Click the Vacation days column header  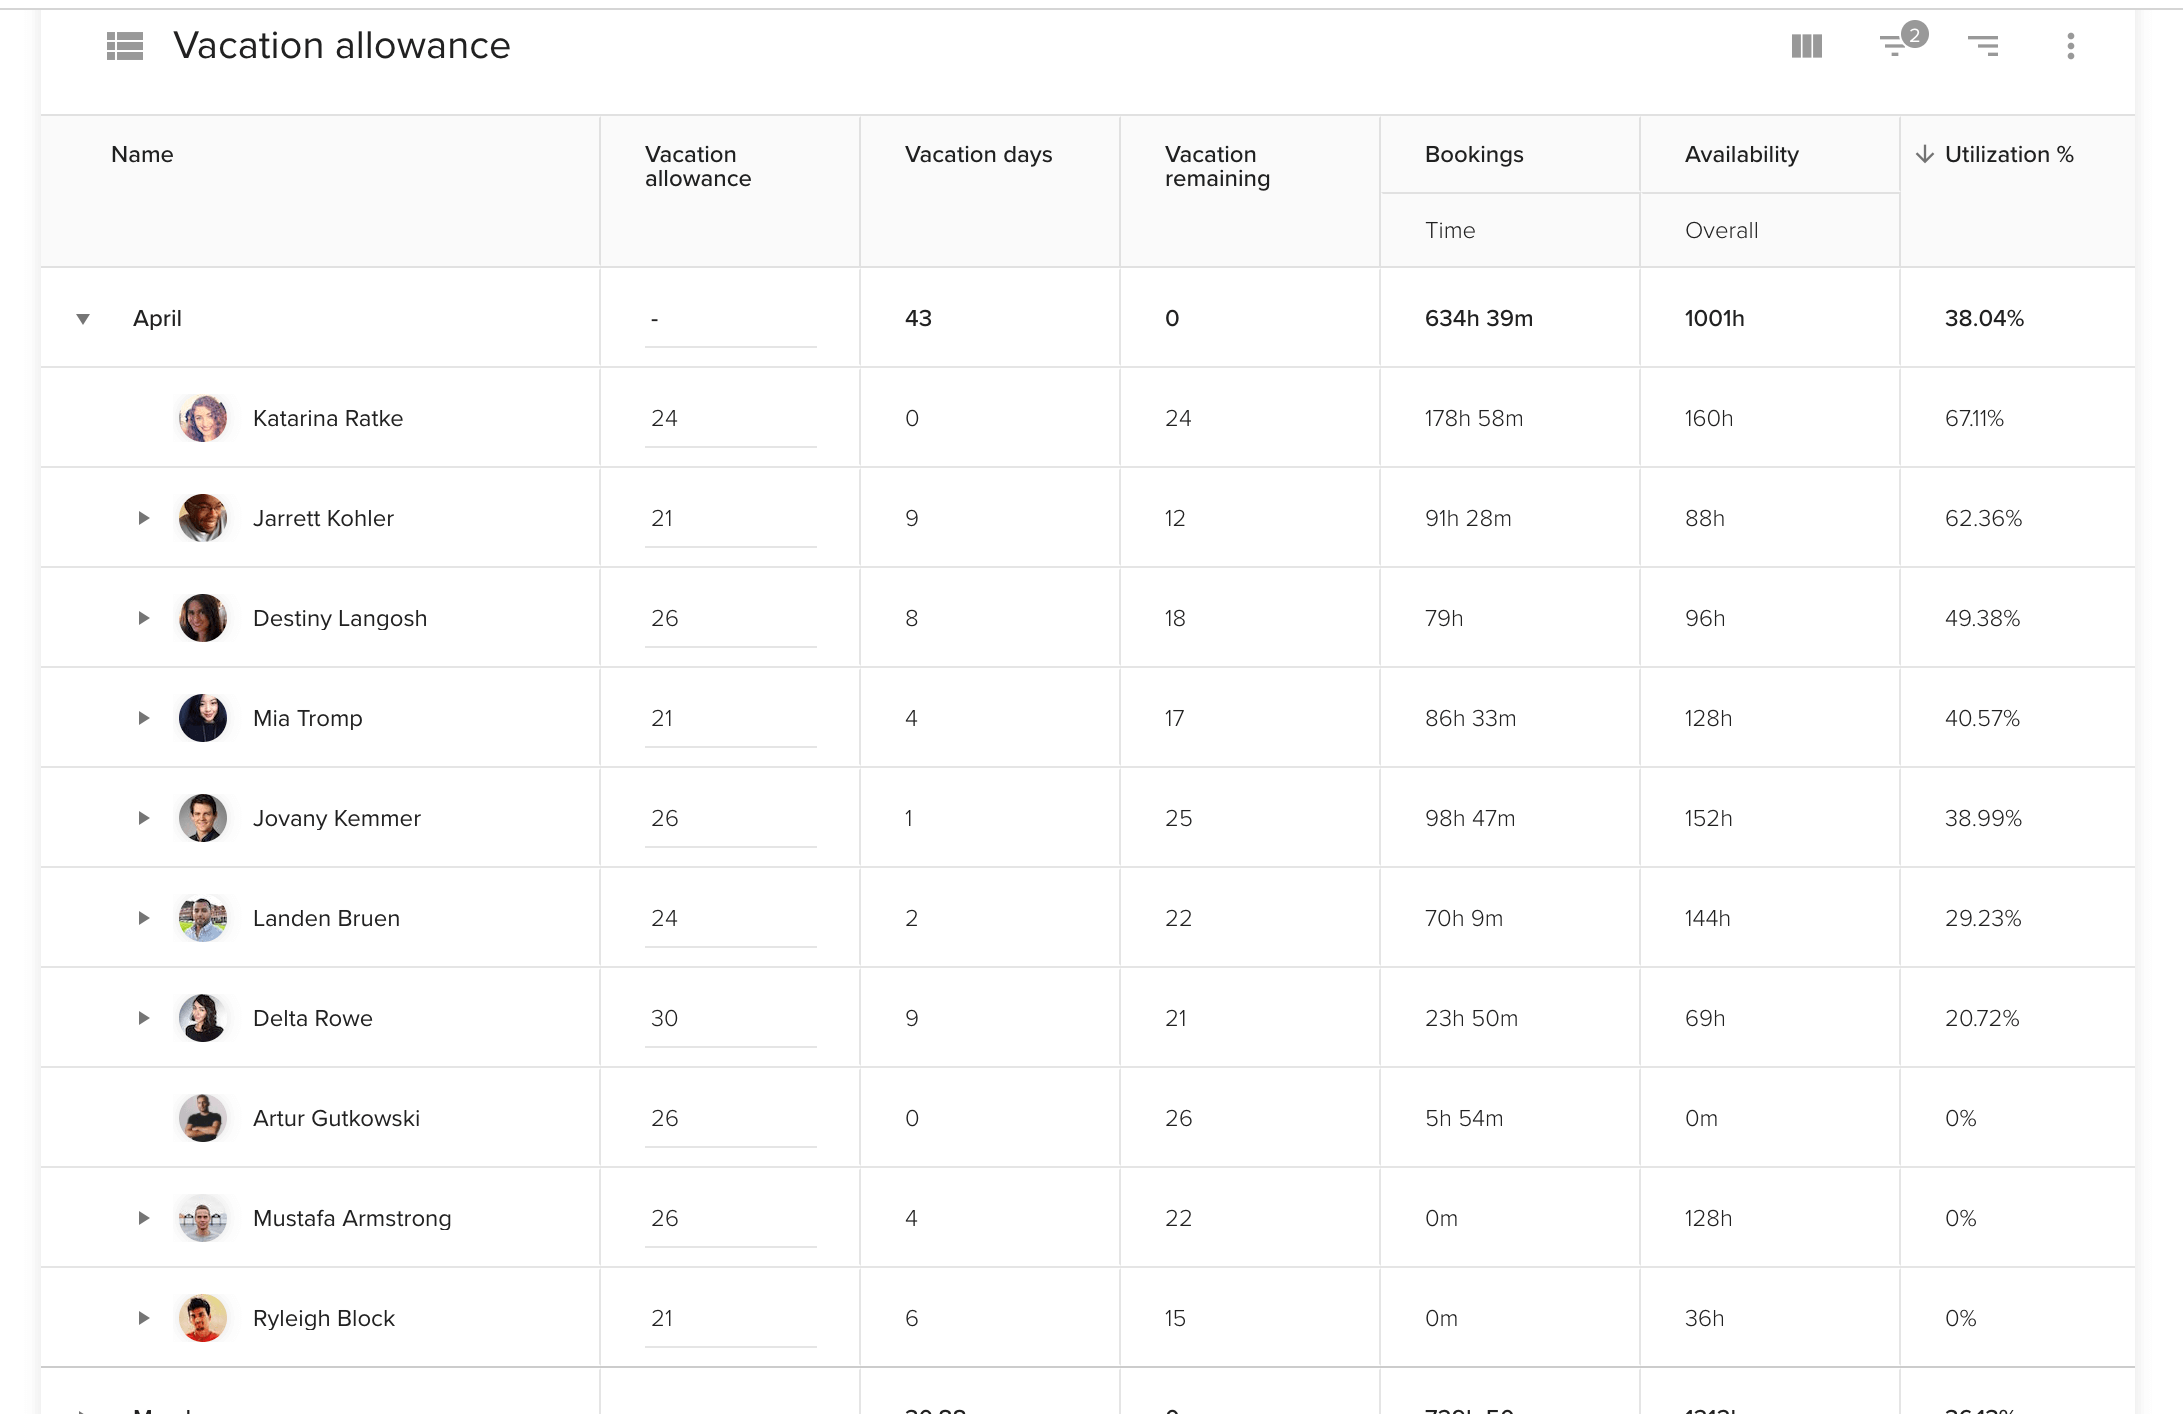point(978,154)
